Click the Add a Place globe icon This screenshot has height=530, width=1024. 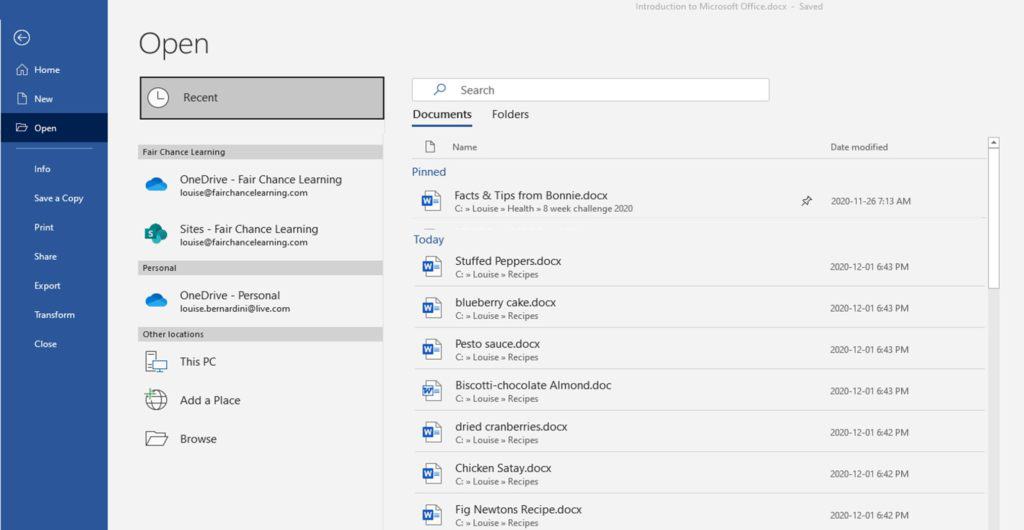click(156, 399)
